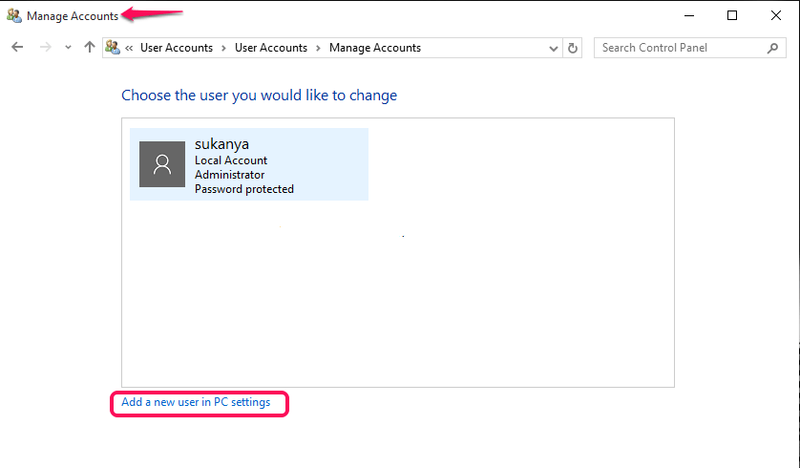Open the sukanya user account
Image resolution: width=800 pixels, height=468 pixels.
coord(249,164)
